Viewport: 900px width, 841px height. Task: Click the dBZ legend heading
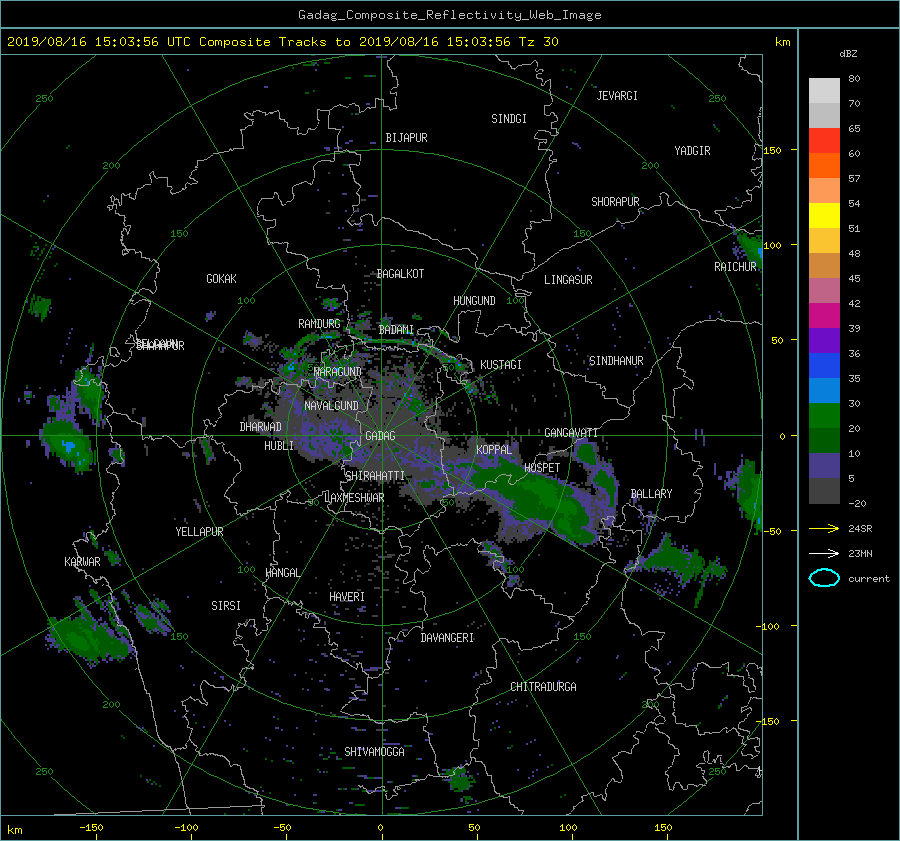tap(848, 53)
